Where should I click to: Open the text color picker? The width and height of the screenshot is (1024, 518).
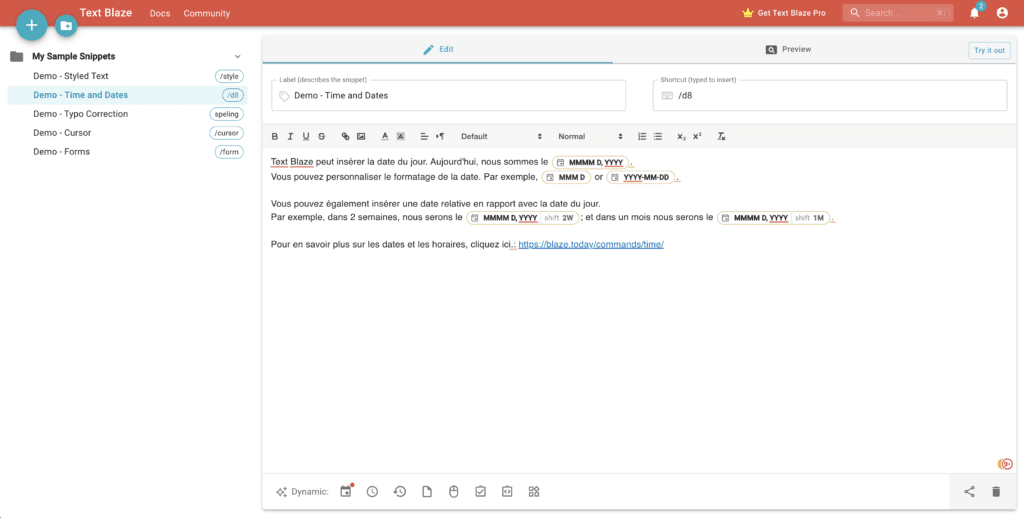coord(385,137)
